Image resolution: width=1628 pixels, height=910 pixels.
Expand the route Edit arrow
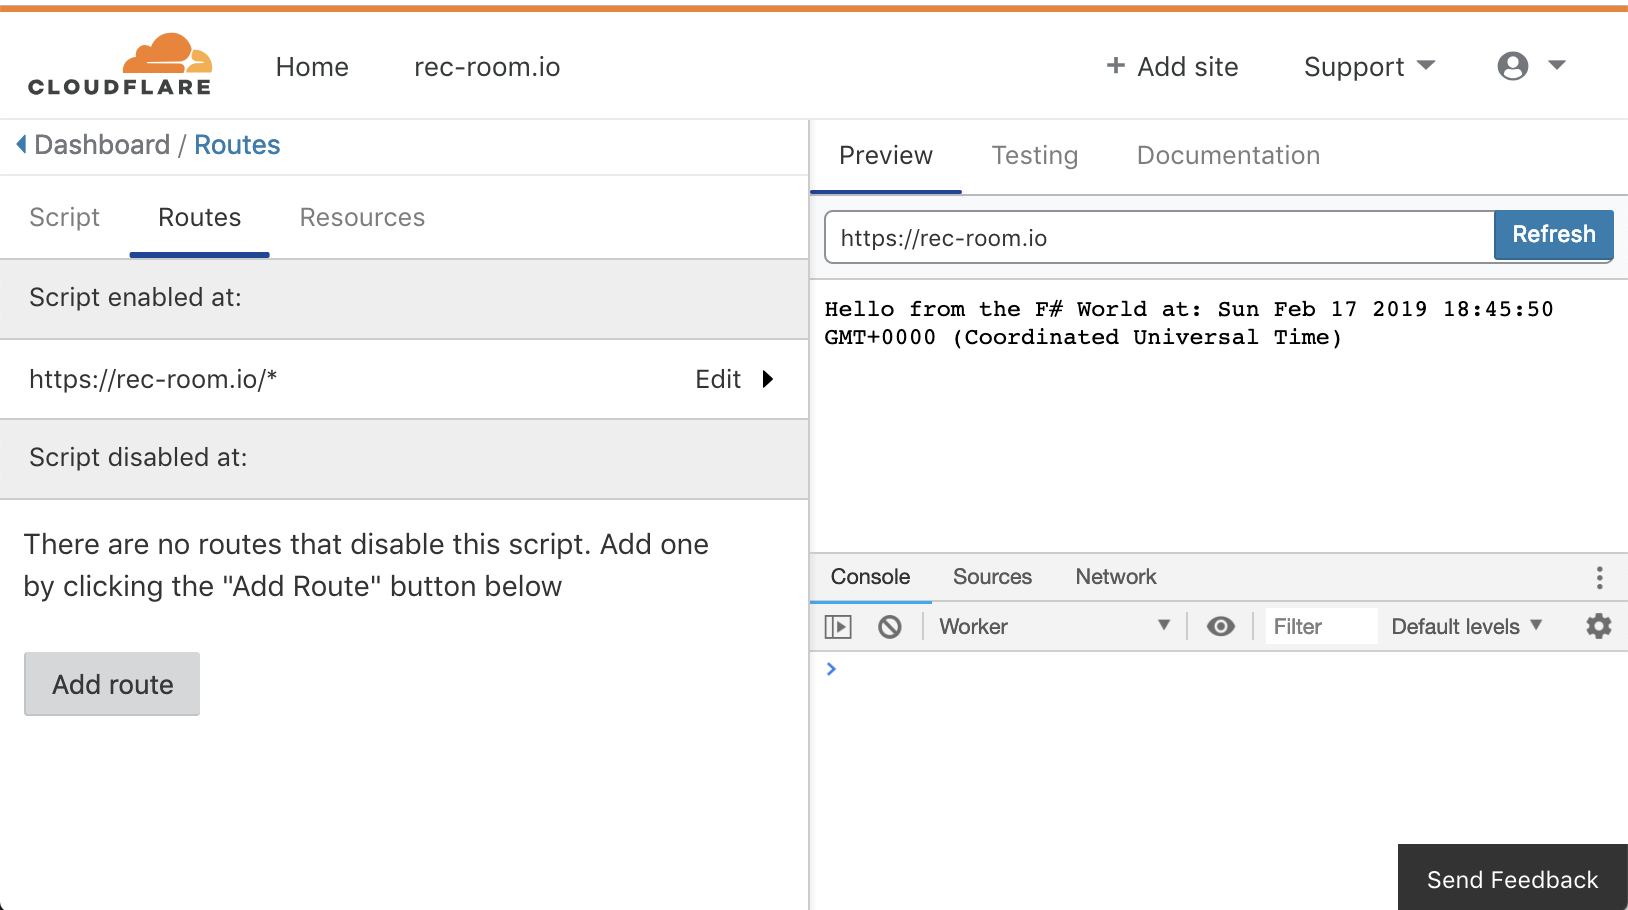pos(768,379)
